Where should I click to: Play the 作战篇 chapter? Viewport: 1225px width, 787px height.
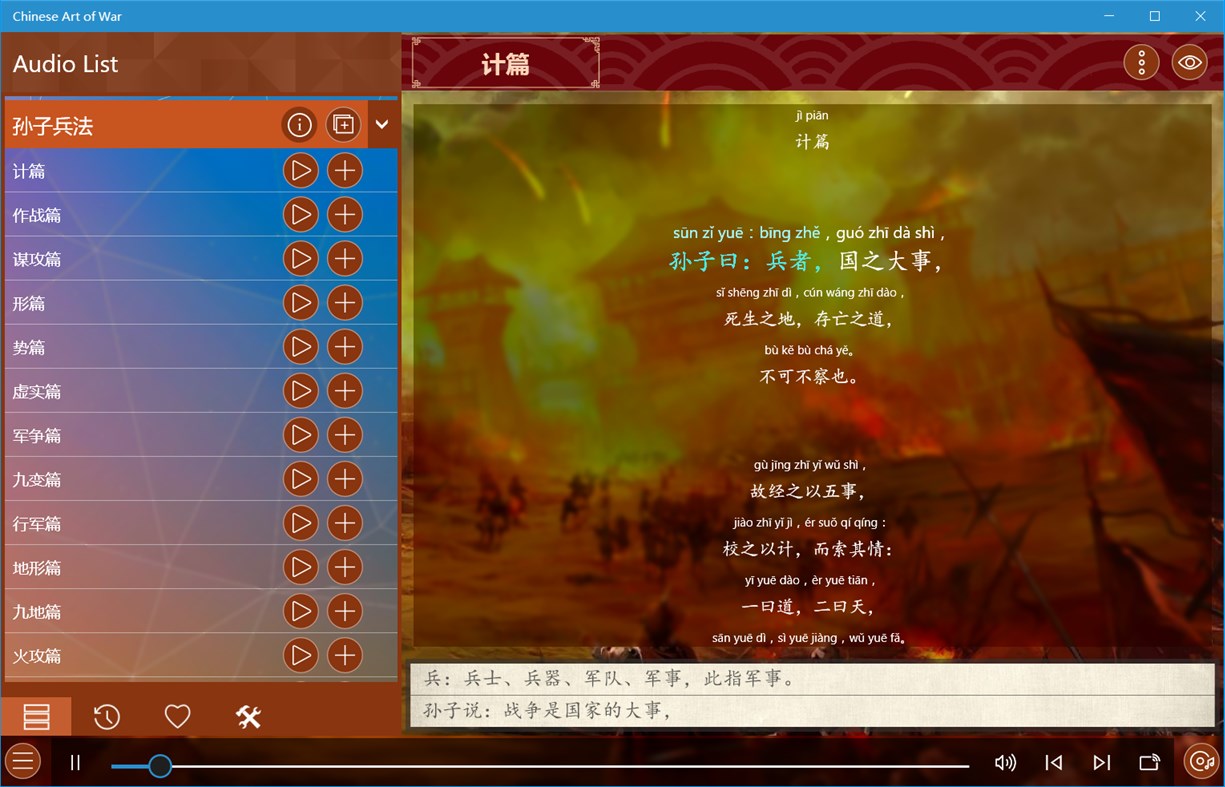click(300, 214)
